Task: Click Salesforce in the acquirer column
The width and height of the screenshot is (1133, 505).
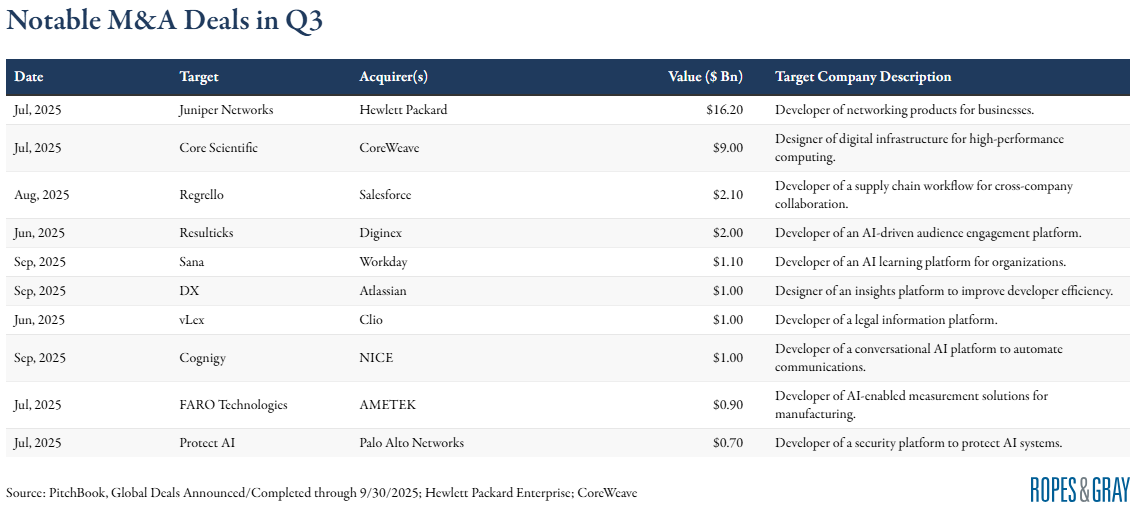Action: pyautogui.click(x=385, y=195)
